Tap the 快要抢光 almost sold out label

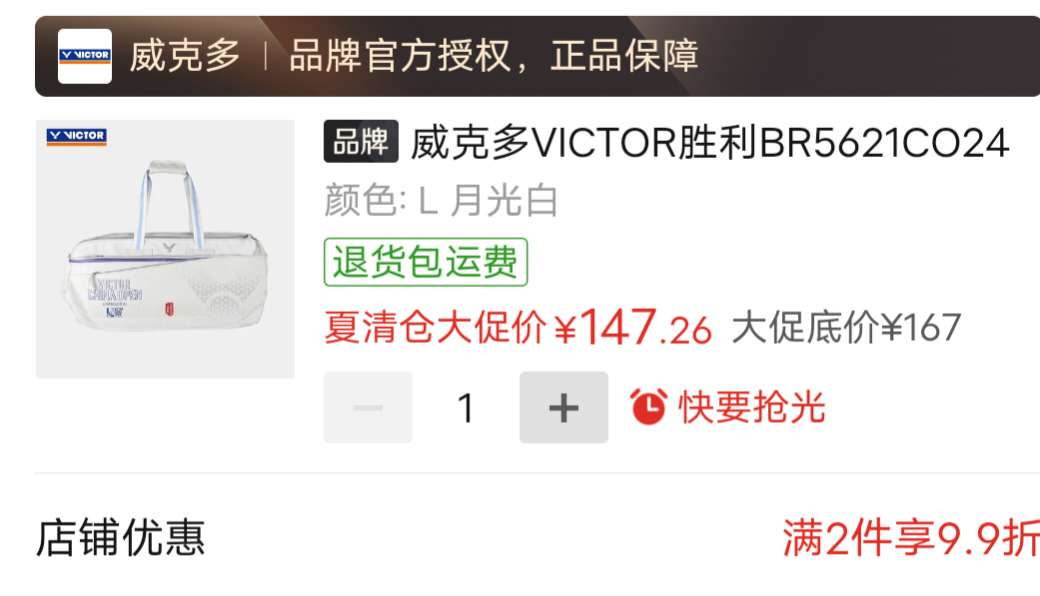(x=752, y=406)
